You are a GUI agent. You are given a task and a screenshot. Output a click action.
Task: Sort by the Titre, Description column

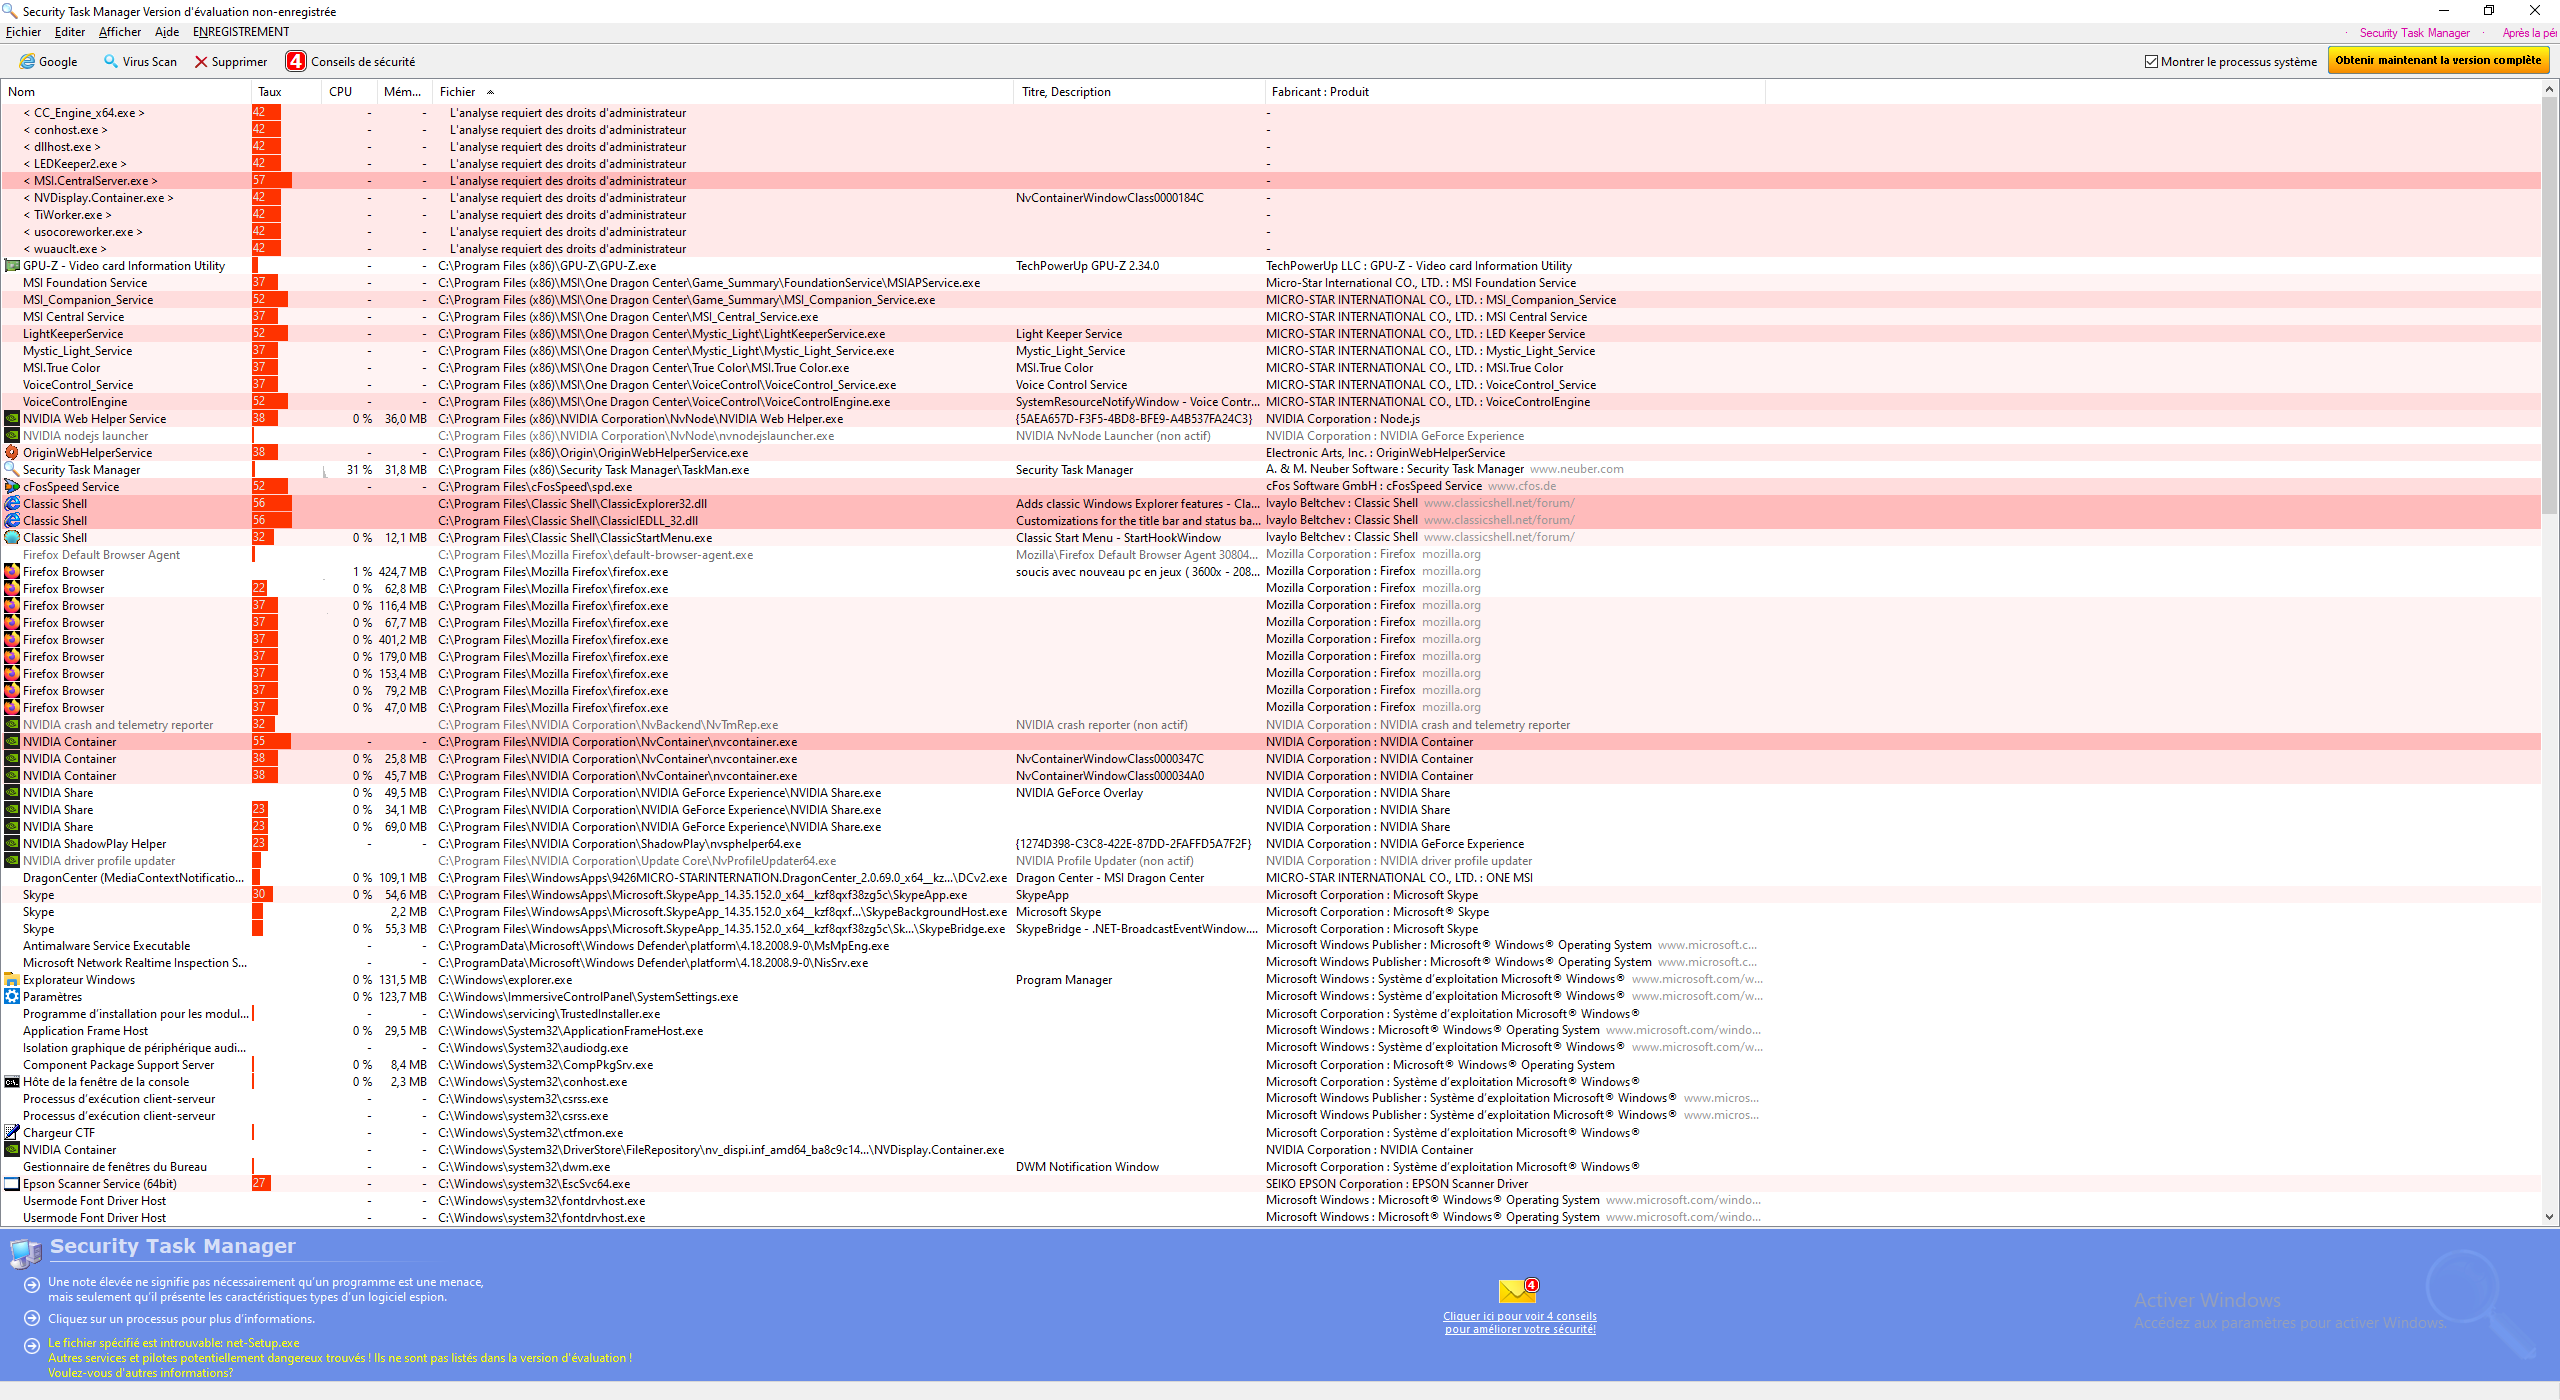click(x=1066, y=92)
